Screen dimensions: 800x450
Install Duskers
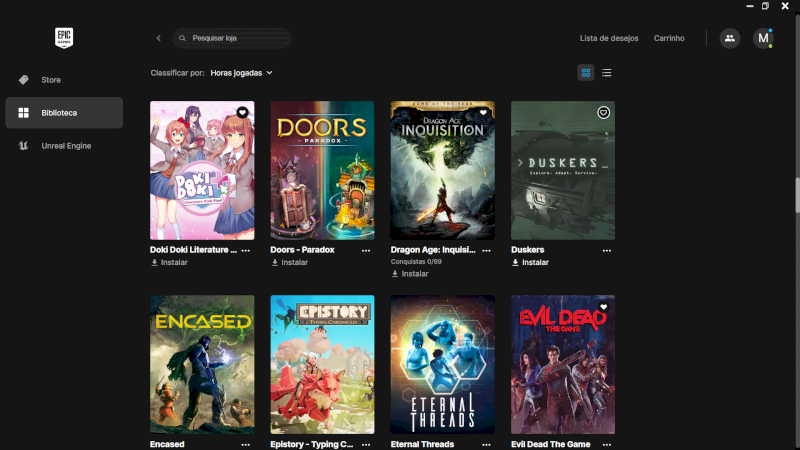(x=530, y=262)
